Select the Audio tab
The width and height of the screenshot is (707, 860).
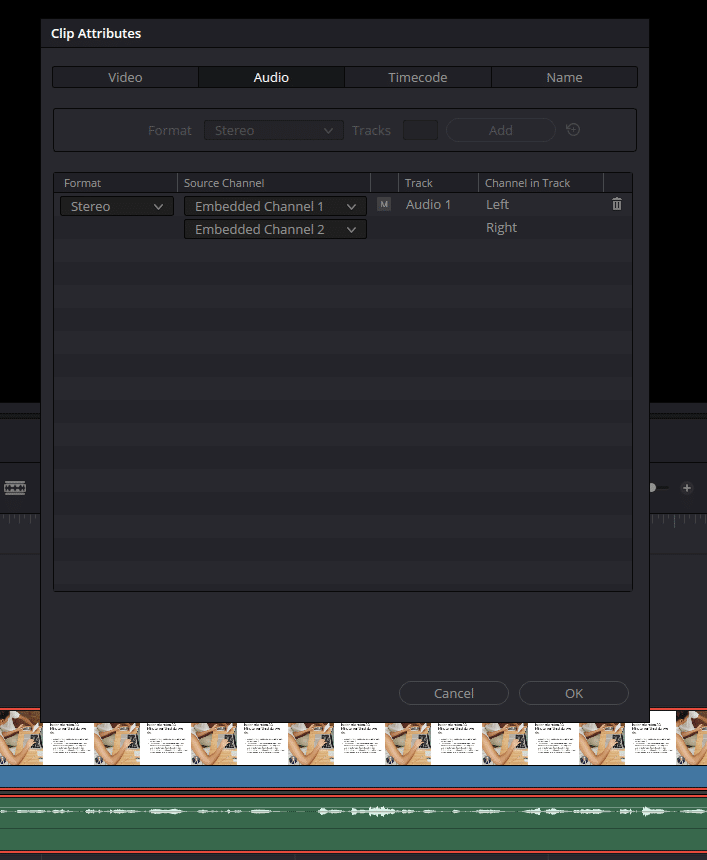point(272,77)
